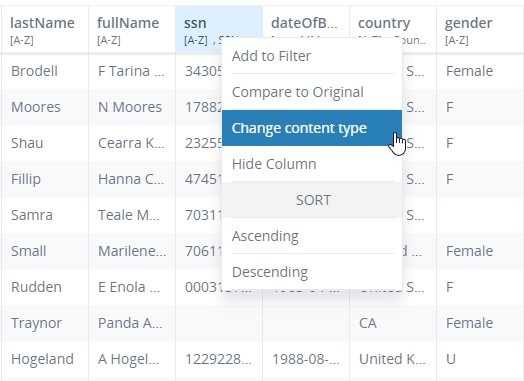Click the 1988-08 date of birth cell
This screenshot has height=381, width=524.
306,359
